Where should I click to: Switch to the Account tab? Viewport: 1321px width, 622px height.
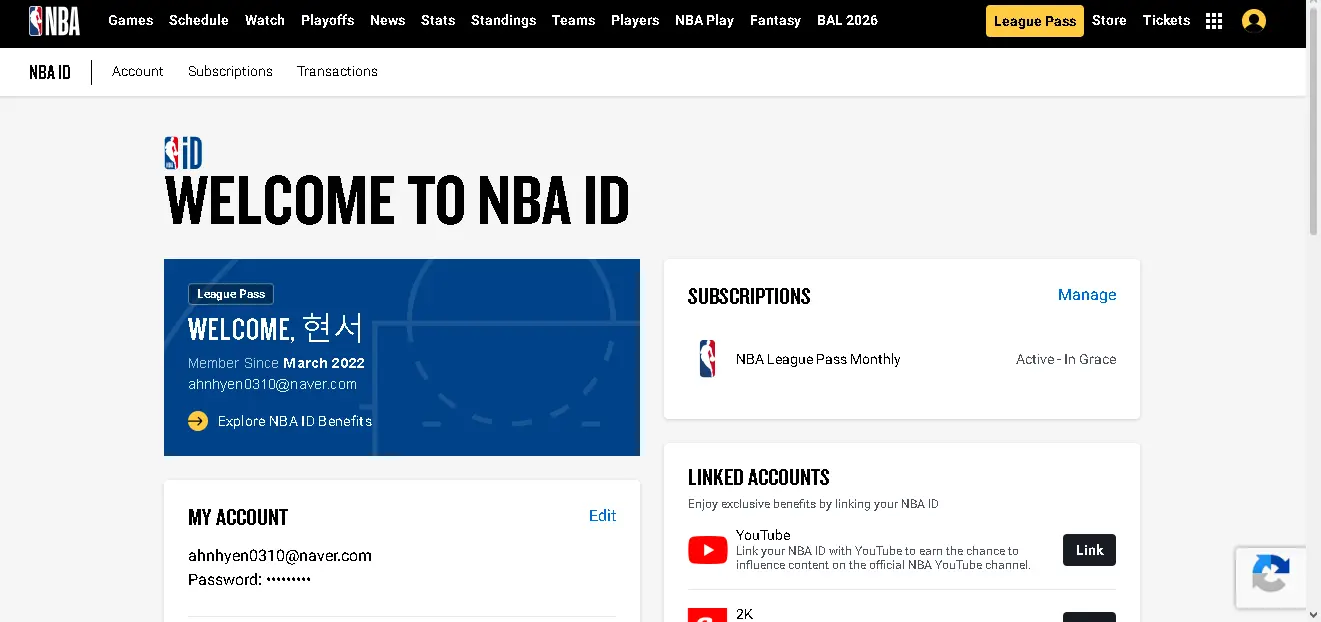tap(138, 72)
